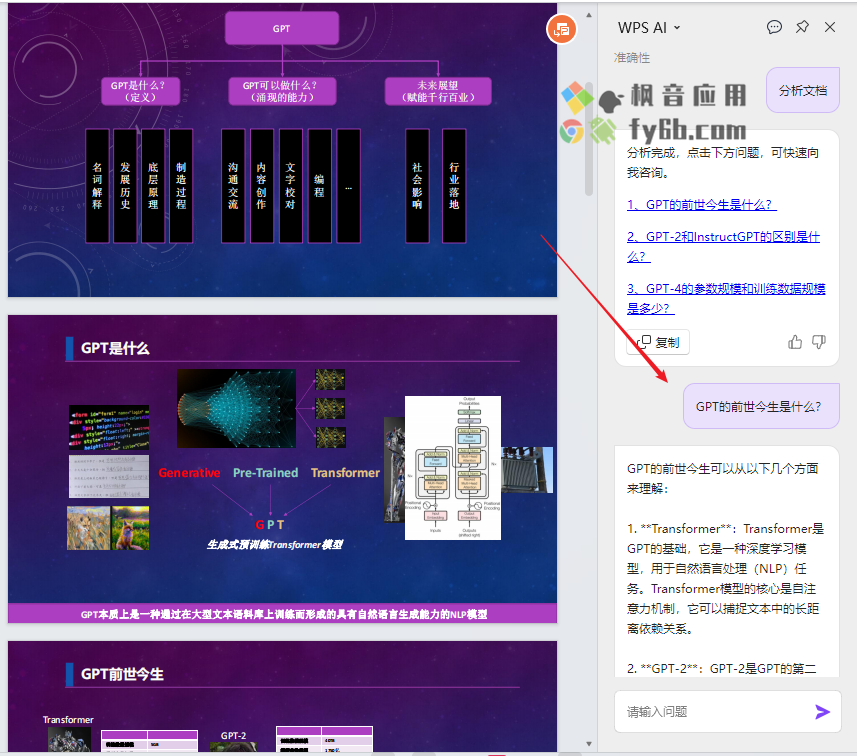Click the 行业落地 vertical box
857x756 pixels.
coord(454,186)
